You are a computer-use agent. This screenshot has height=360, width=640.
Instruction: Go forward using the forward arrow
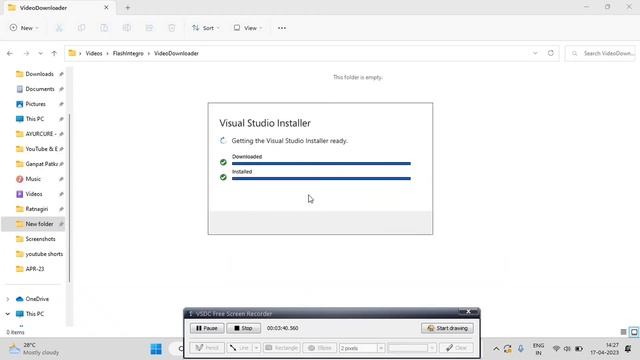26,53
